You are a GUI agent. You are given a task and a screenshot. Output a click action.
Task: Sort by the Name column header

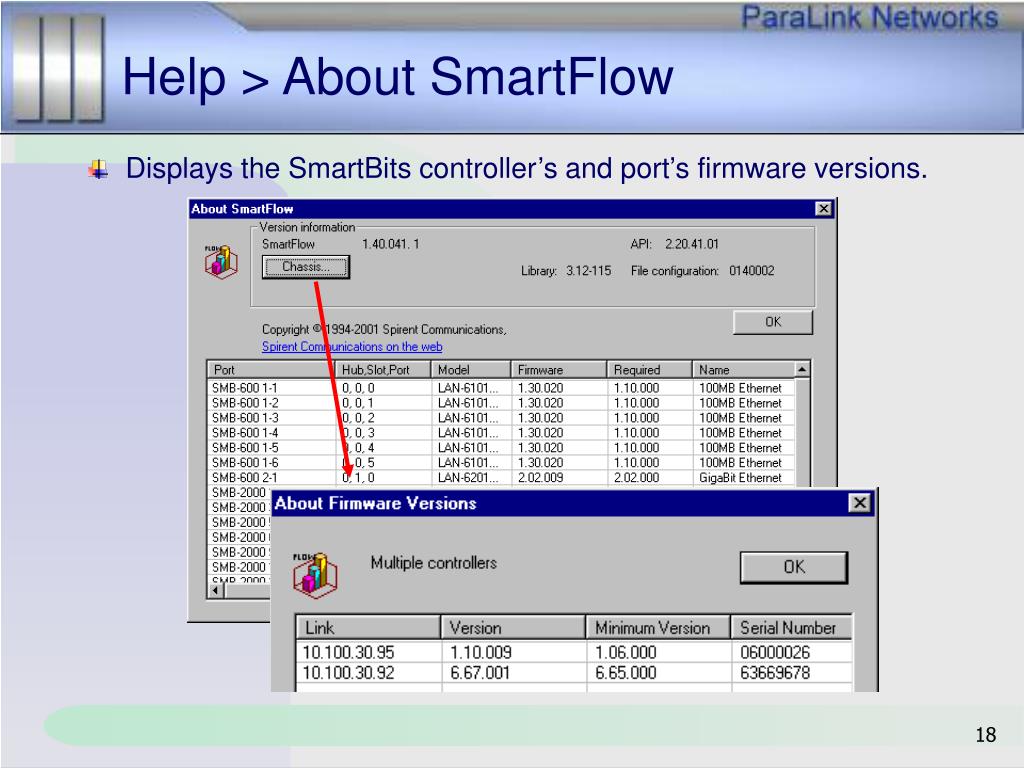[x=743, y=370]
